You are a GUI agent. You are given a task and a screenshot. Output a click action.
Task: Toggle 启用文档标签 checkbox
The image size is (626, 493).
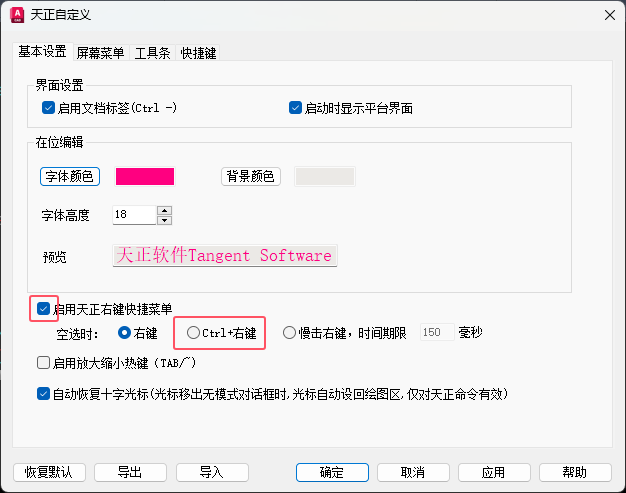coord(48,108)
